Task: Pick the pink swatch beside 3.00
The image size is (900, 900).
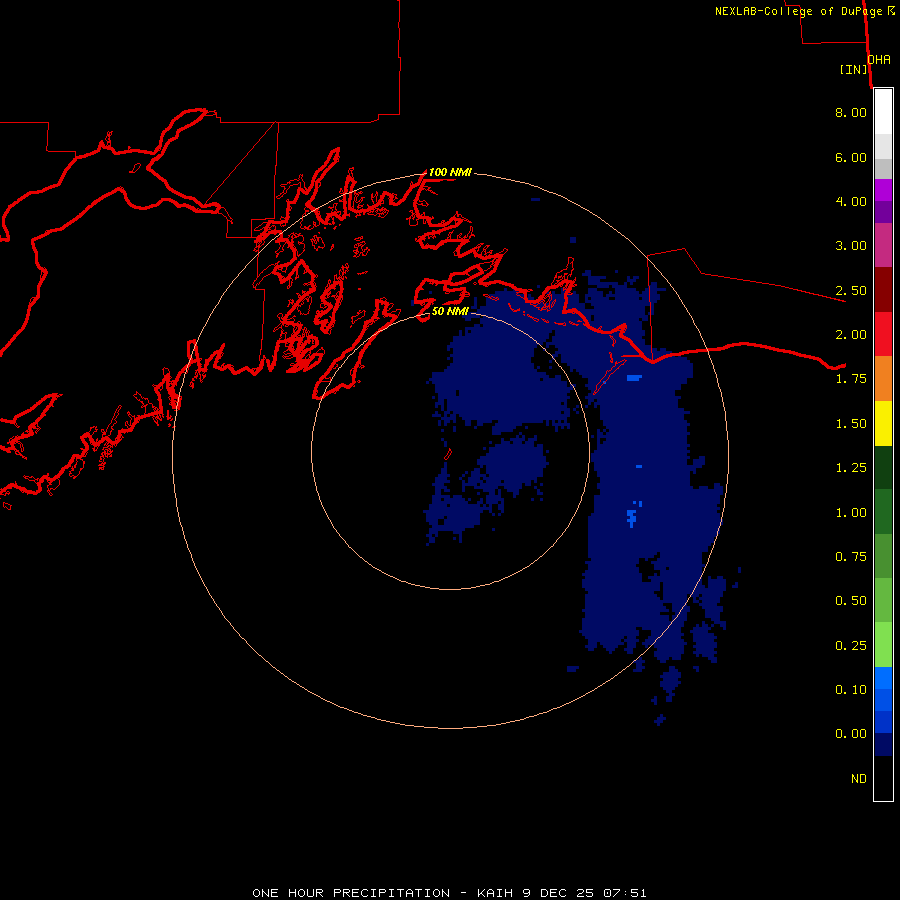Action: (x=883, y=245)
